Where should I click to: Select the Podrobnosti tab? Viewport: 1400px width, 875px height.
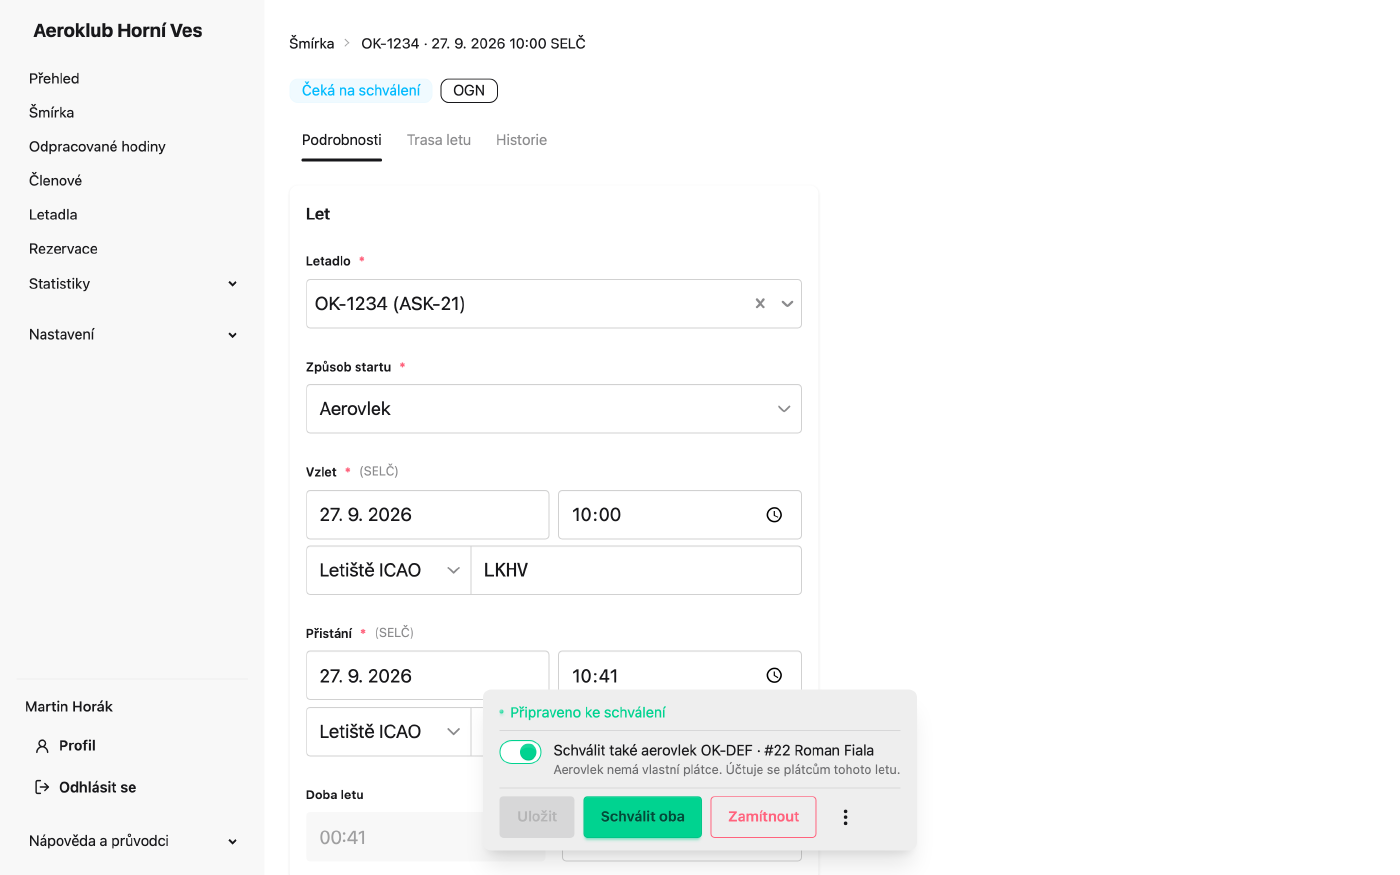click(x=342, y=140)
